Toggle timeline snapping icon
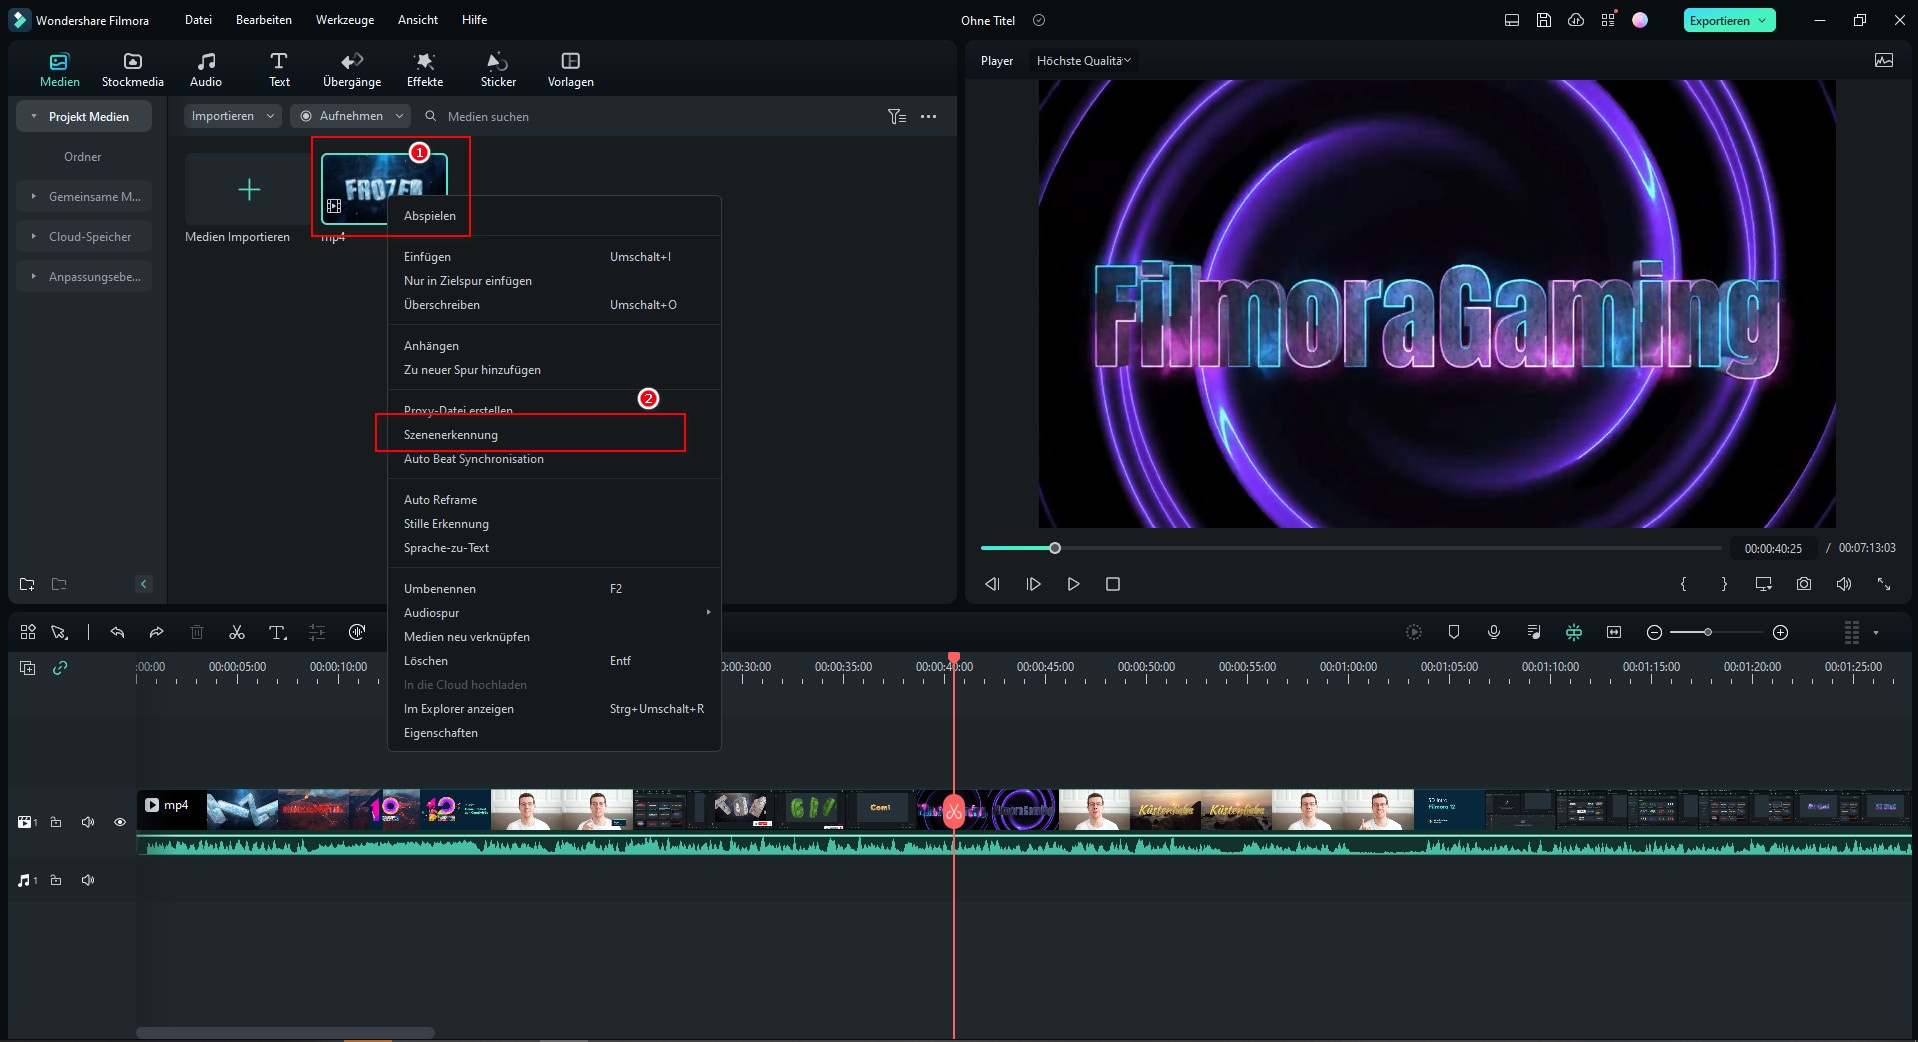The height and width of the screenshot is (1042, 1918). click(x=1574, y=632)
